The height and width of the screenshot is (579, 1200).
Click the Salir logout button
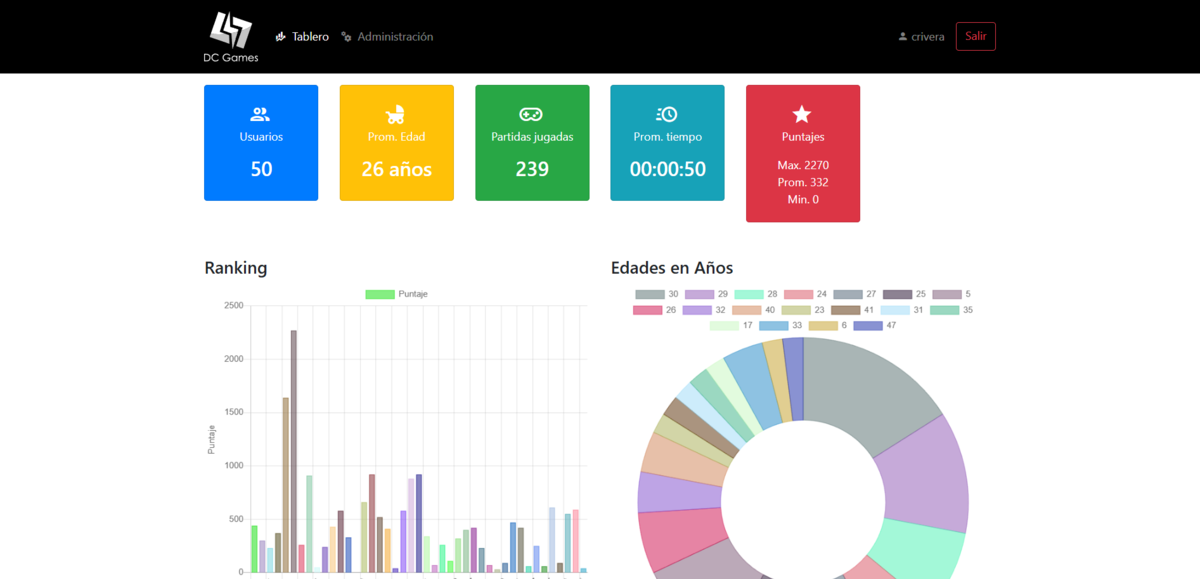pyautogui.click(x=976, y=37)
